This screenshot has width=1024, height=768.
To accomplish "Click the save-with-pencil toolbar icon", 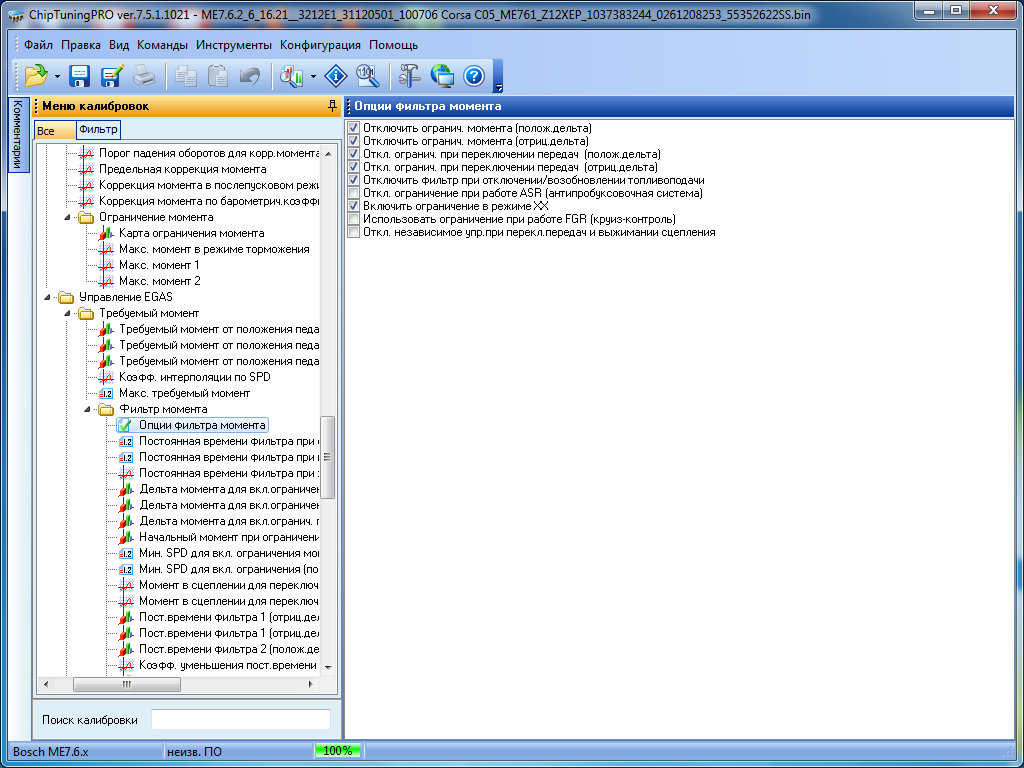I will (111, 76).
